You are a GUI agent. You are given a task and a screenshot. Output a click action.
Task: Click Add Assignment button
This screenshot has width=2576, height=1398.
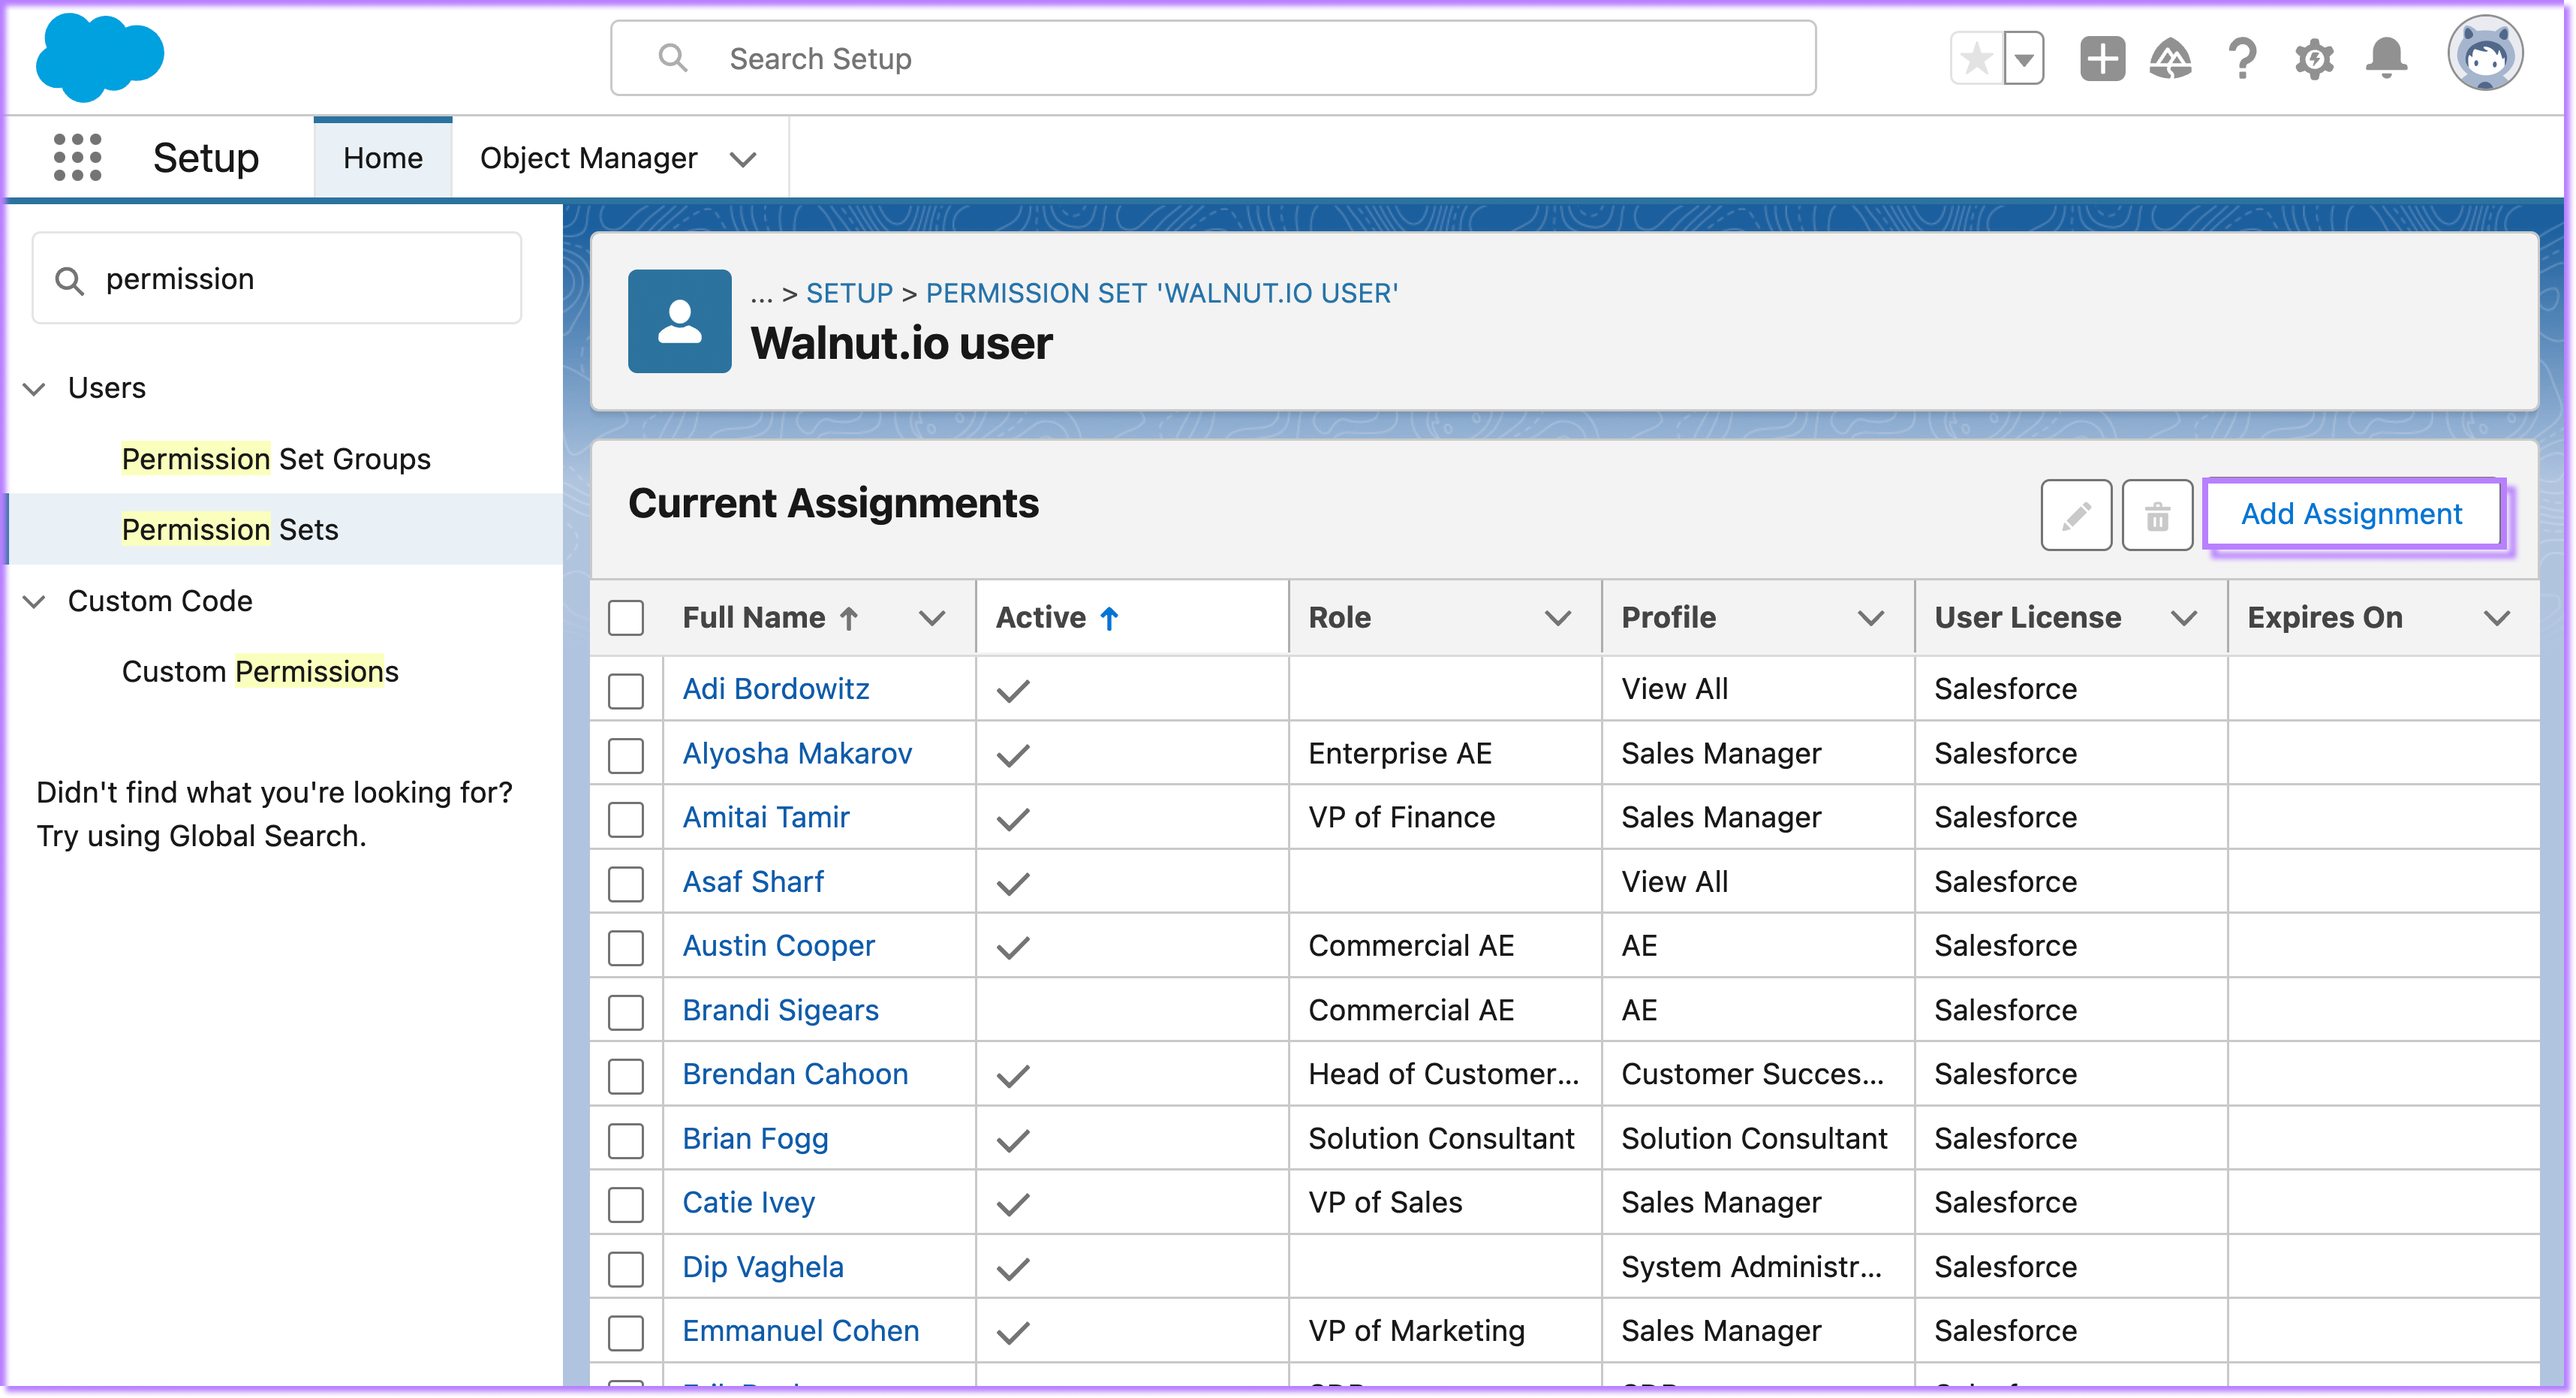click(2352, 514)
